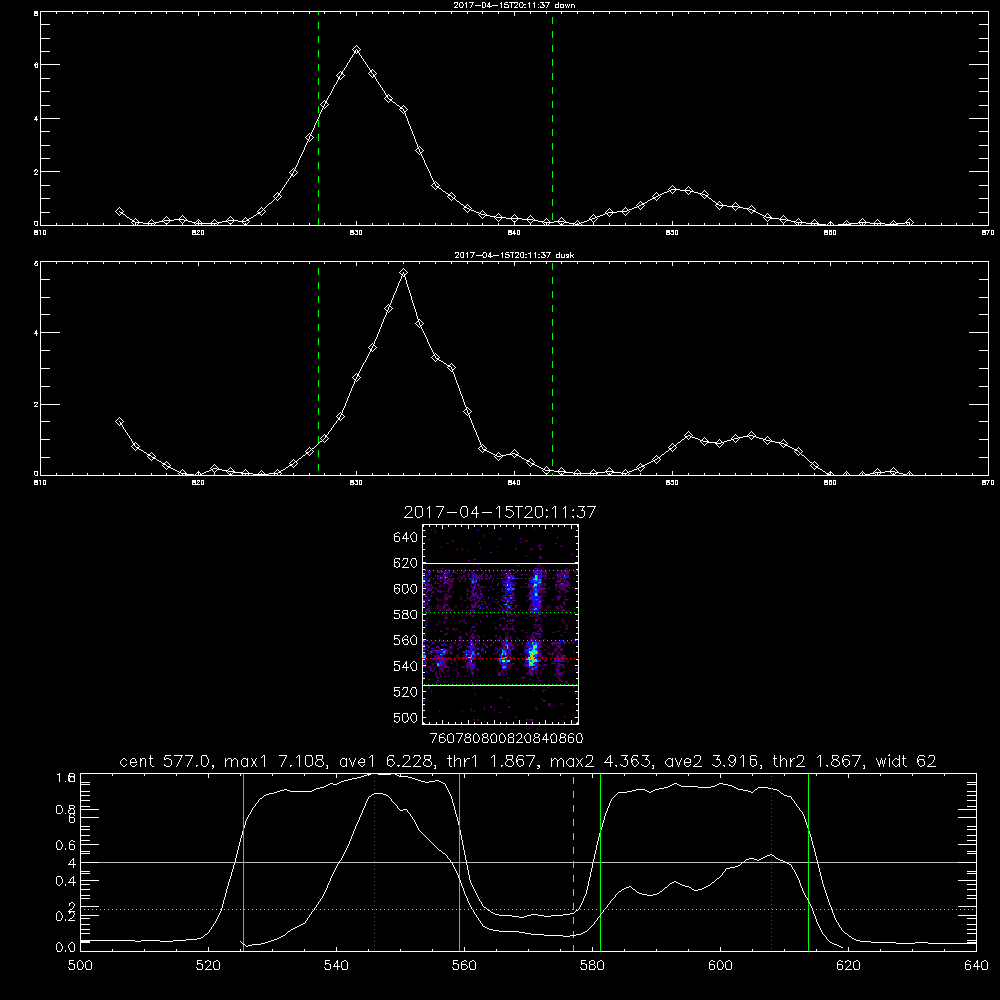1000x1000 pixels.
Task: Click the x-axis label '580' of bottom plot
Action: pos(592,966)
